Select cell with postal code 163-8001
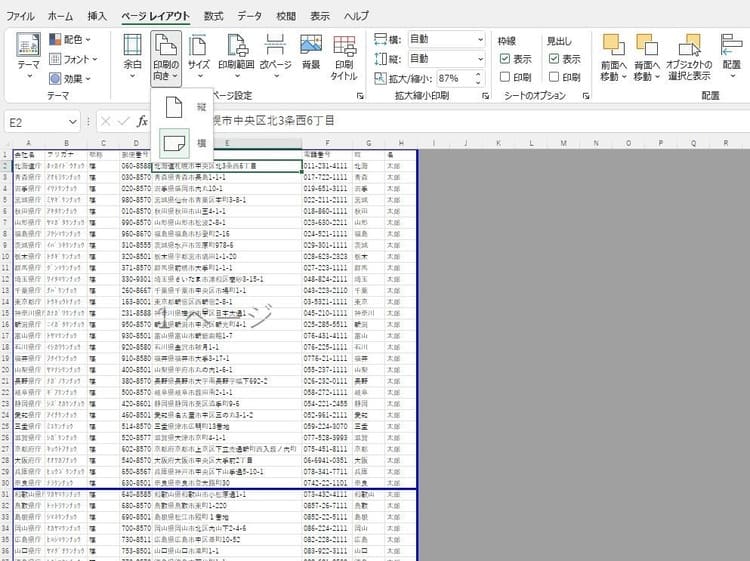This screenshot has height=561, width=750. [135, 302]
